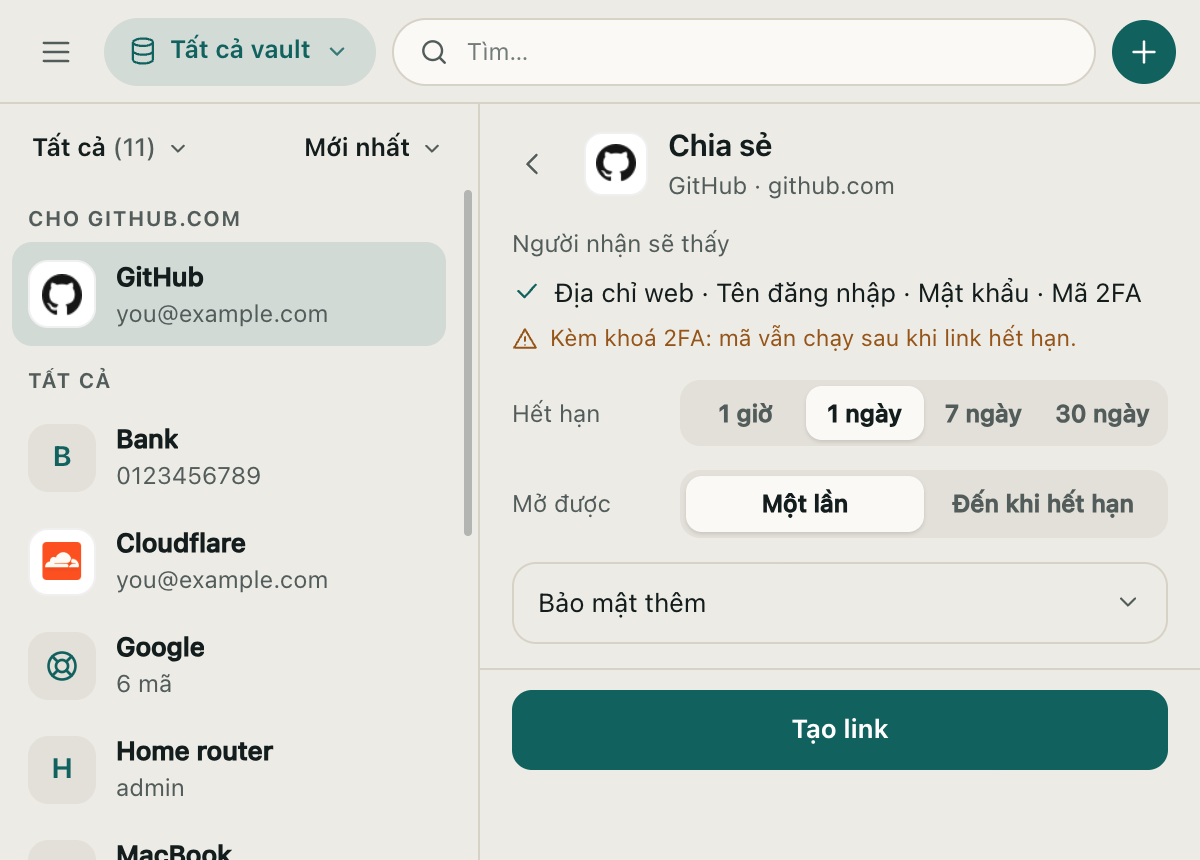Viewport: 1200px width, 860px height.
Task: Click the Cloudflare cloud icon
Action: tap(62, 562)
